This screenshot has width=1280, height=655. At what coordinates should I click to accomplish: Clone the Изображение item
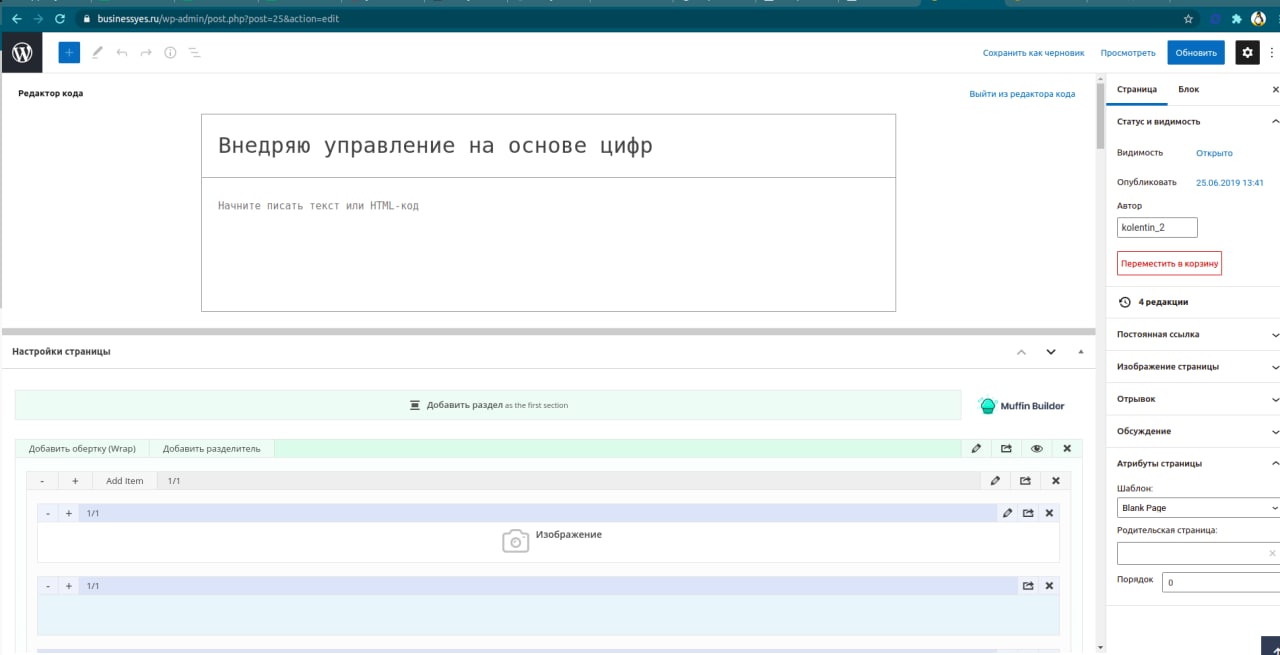(x=1028, y=513)
